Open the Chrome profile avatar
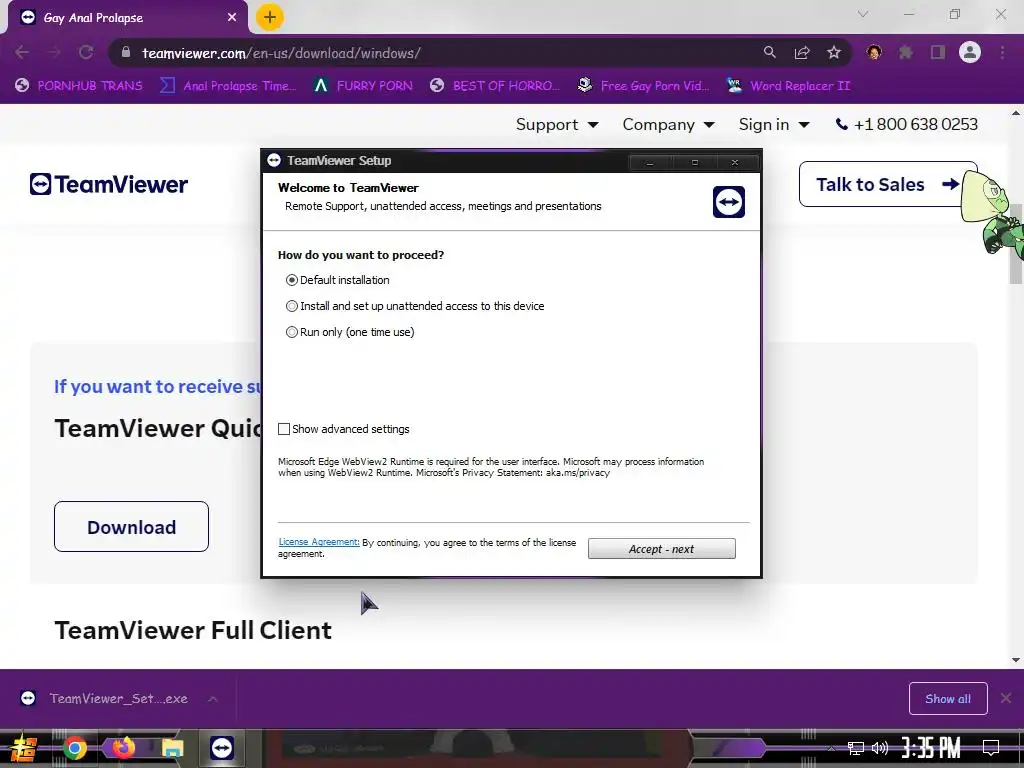The image size is (1024, 768). click(x=970, y=52)
